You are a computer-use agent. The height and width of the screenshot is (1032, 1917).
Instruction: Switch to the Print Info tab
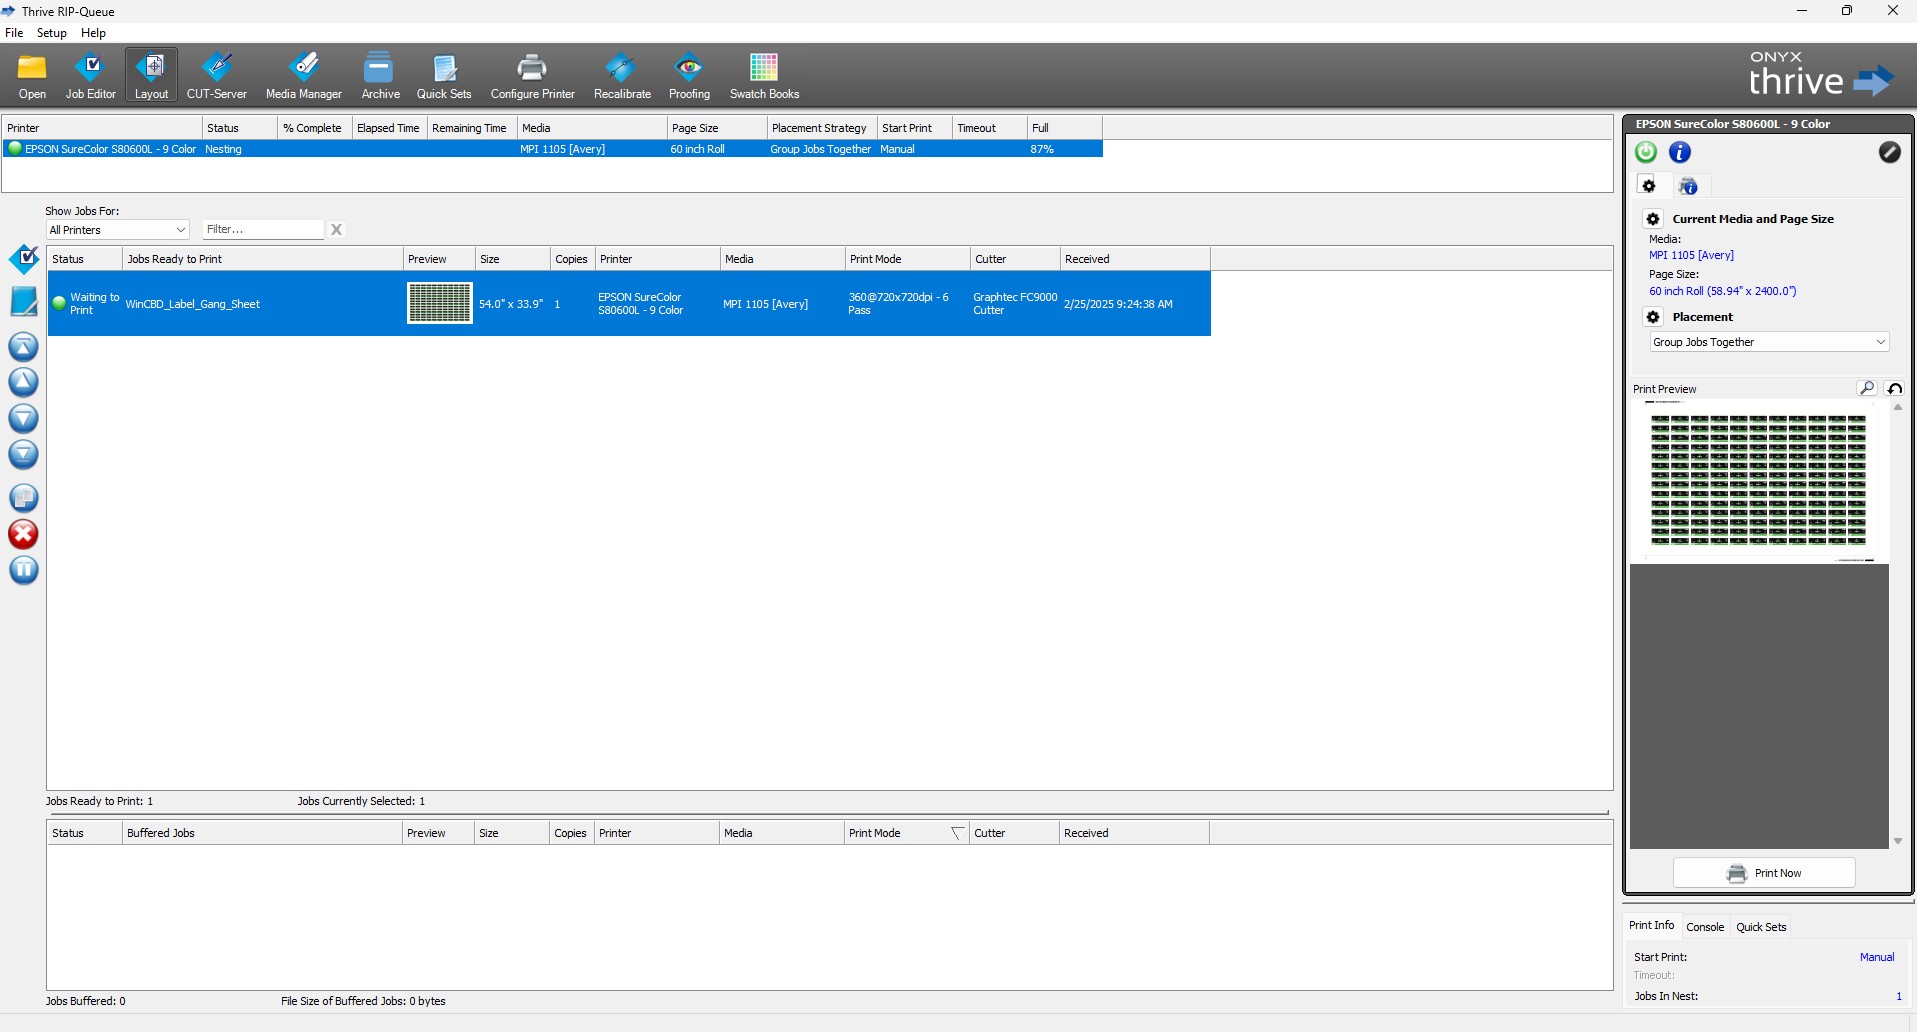(x=1651, y=926)
